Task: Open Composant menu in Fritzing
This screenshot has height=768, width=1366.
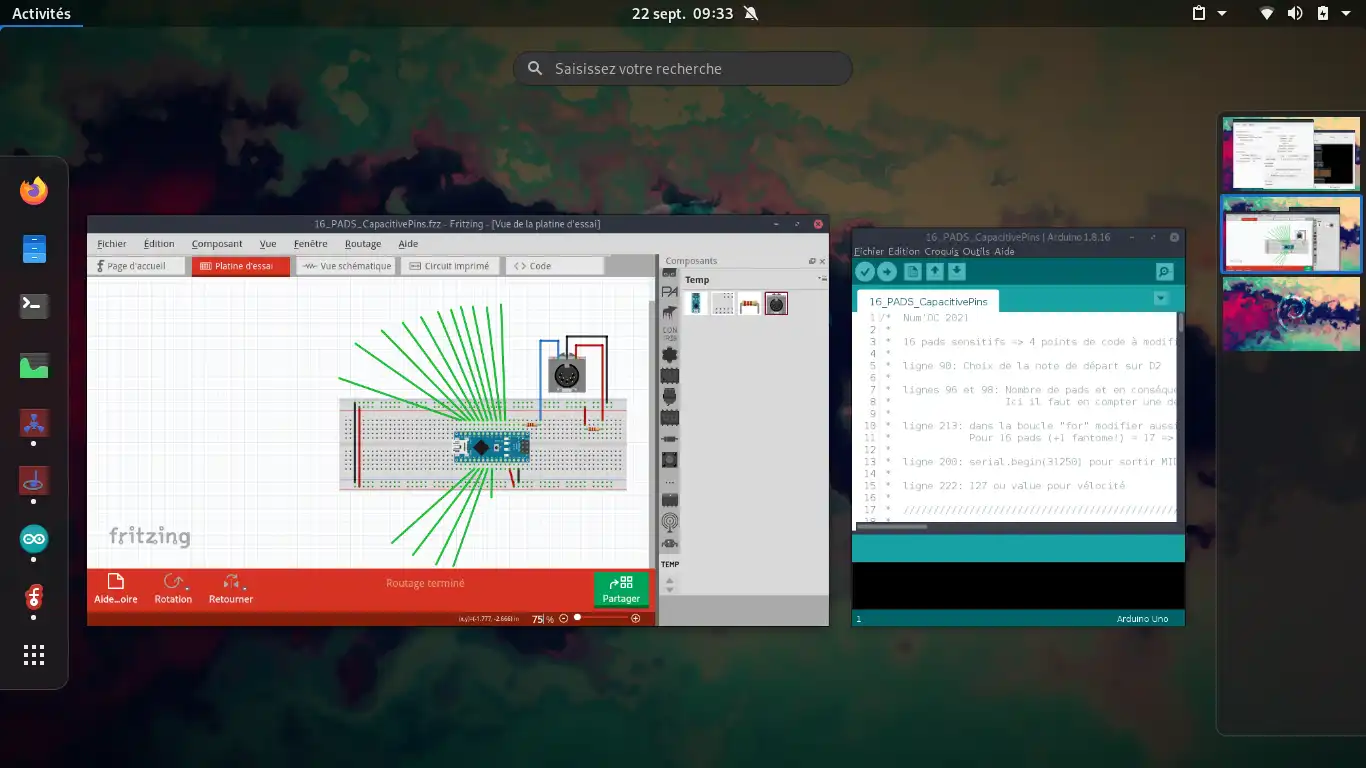Action: (x=217, y=244)
